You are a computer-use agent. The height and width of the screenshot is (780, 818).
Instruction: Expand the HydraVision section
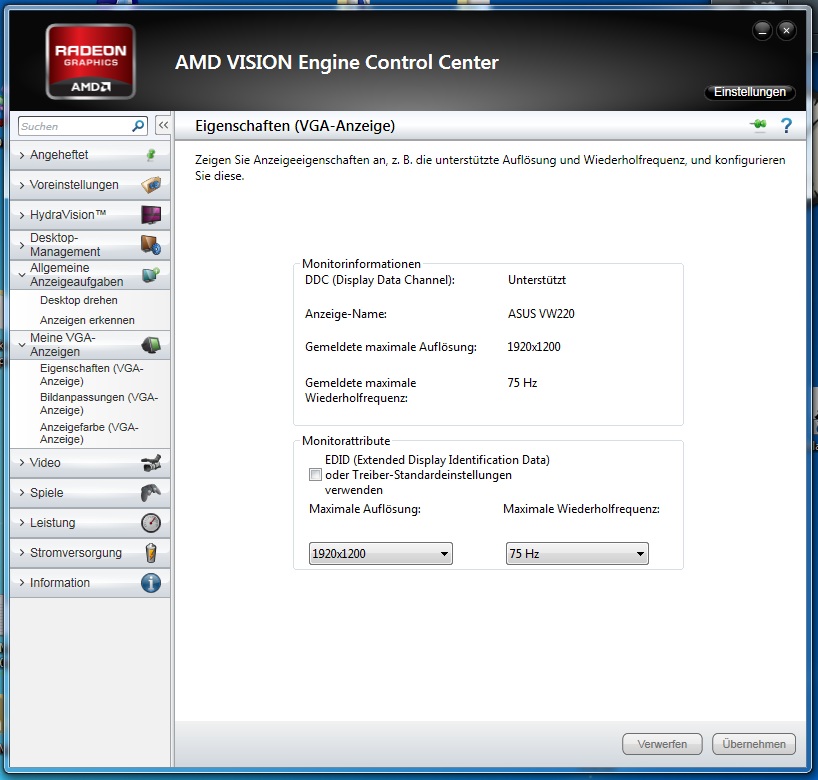[90, 215]
